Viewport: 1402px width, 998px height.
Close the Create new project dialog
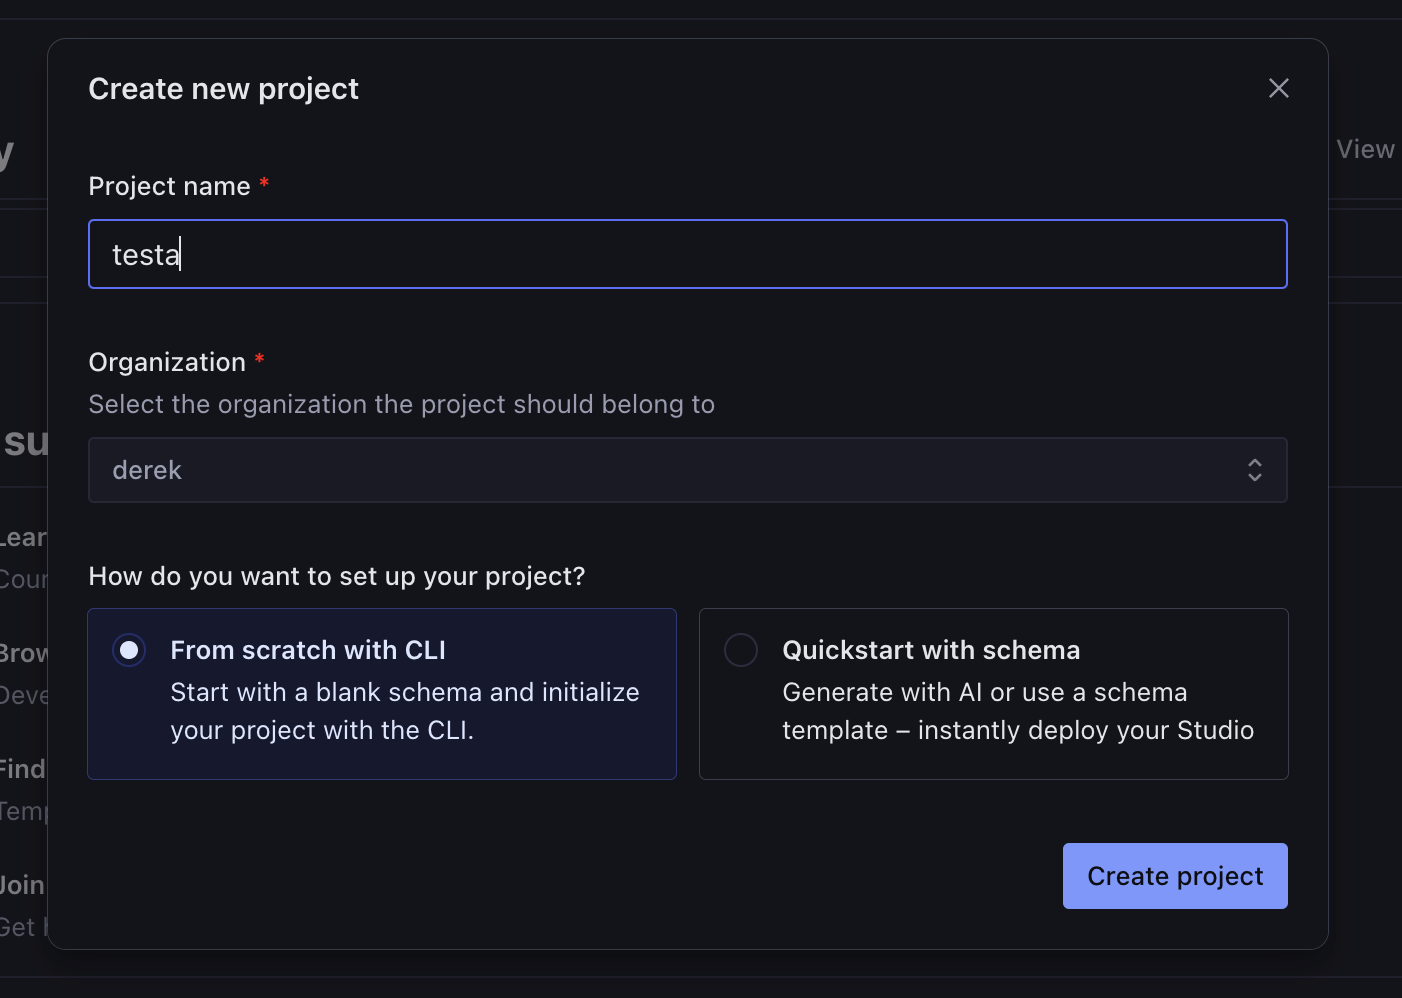pyautogui.click(x=1278, y=88)
